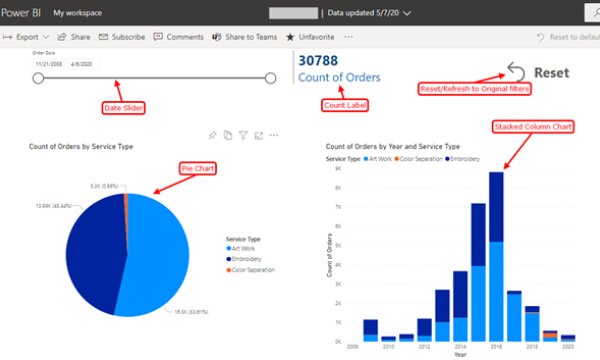Click the start date input field

click(x=49, y=64)
